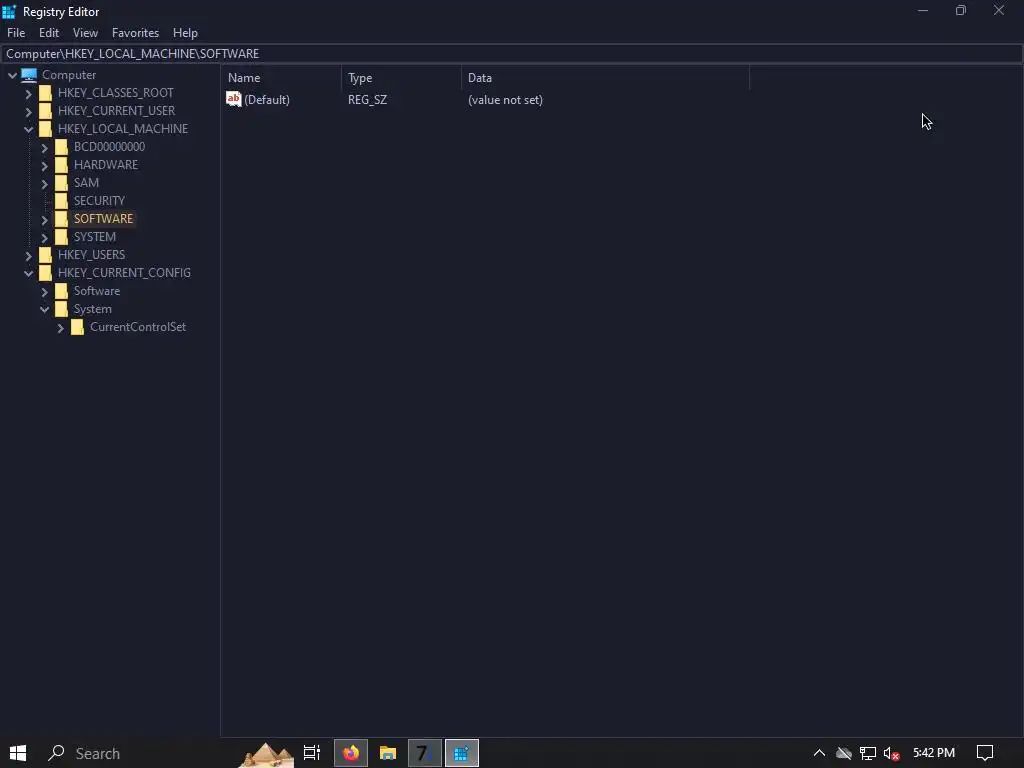Open the Favorites menu
Screen dimensions: 1024x768
coord(135,33)
